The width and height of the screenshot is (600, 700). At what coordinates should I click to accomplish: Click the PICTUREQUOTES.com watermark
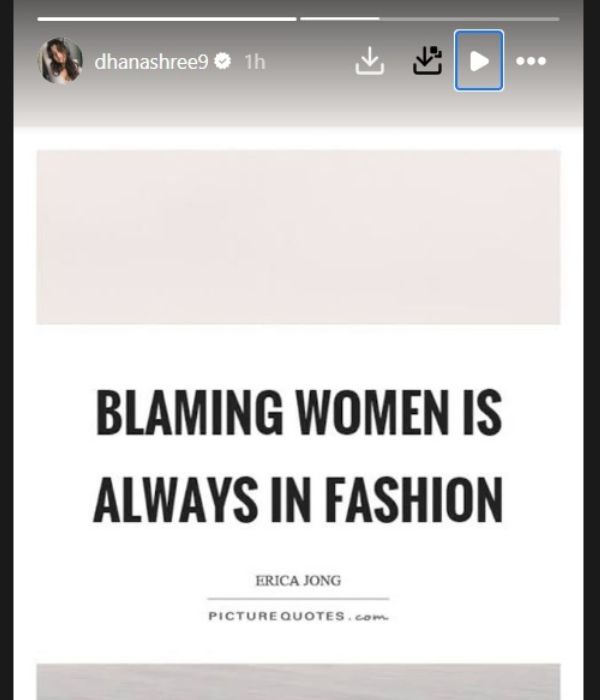tap(298, 616)
